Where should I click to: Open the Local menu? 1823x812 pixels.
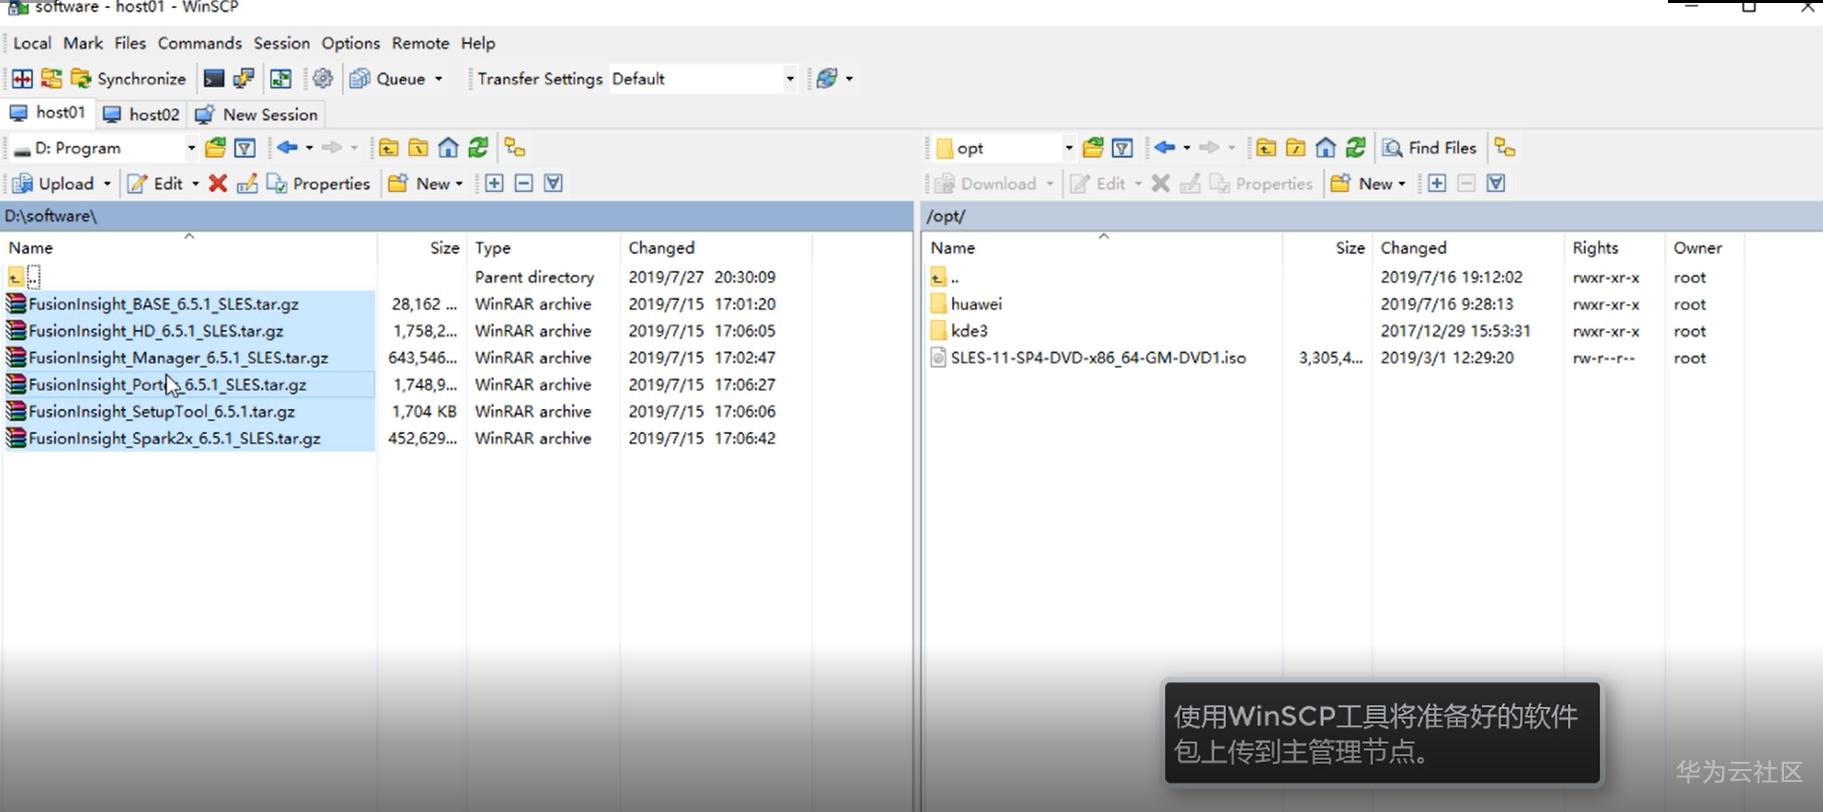32,43
